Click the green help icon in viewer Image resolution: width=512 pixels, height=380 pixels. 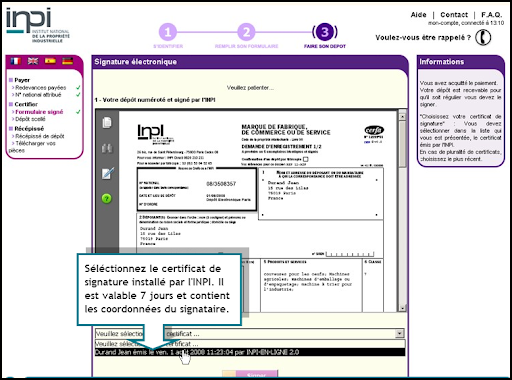(107, 199)
